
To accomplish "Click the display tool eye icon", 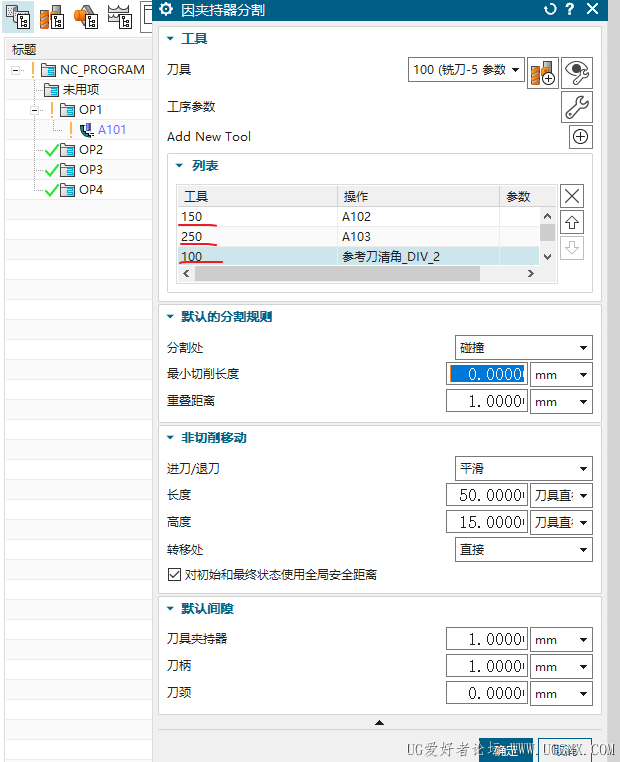I will click(577, 73).
